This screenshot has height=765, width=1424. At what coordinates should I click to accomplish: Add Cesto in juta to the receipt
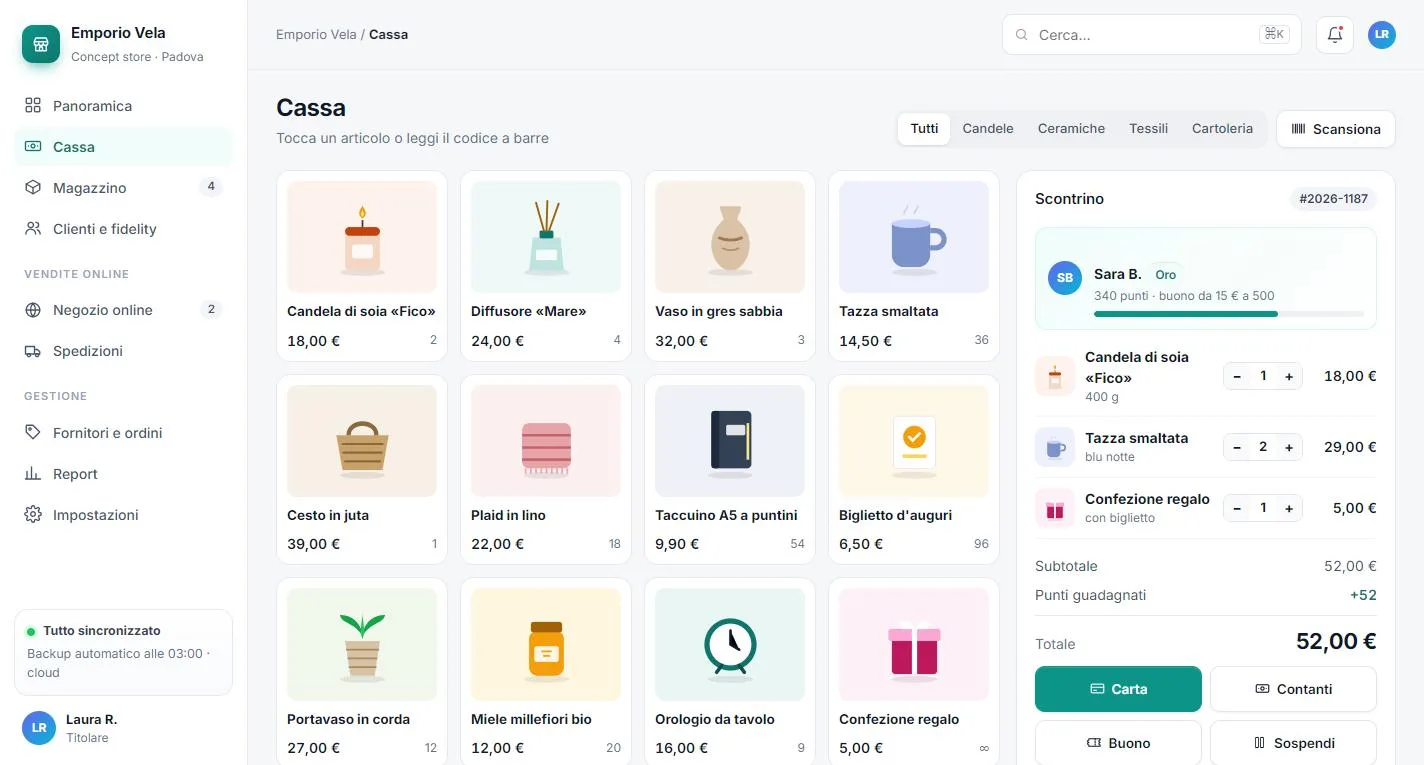coord(362,469)
